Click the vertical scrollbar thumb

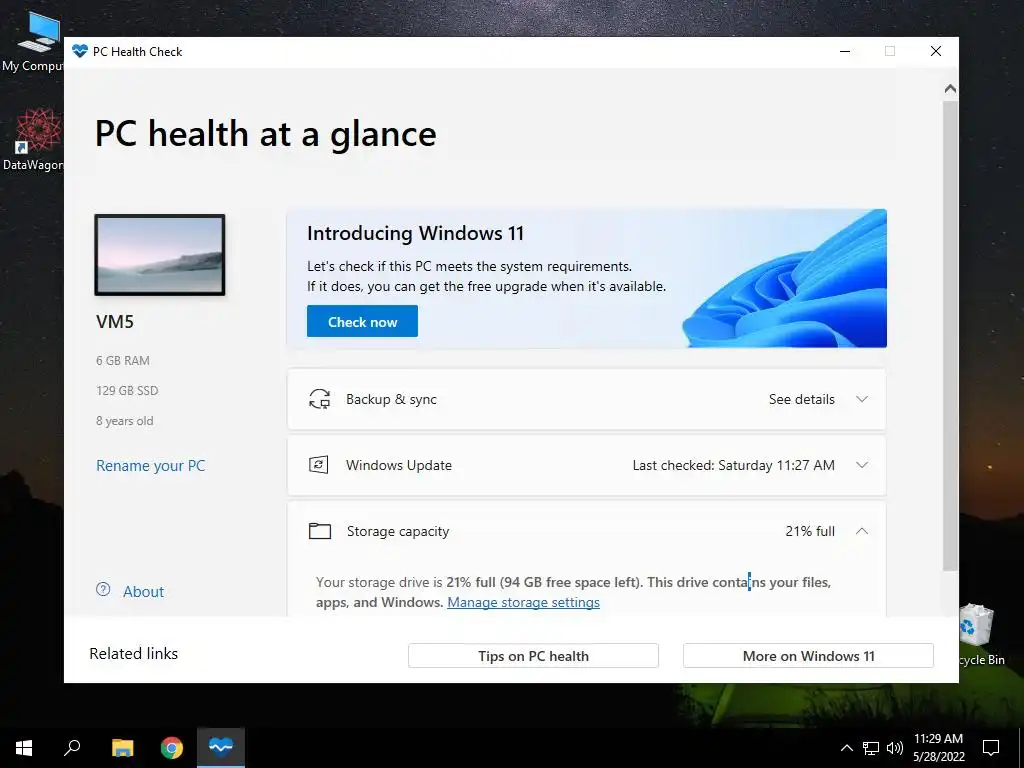click(950, 336)
